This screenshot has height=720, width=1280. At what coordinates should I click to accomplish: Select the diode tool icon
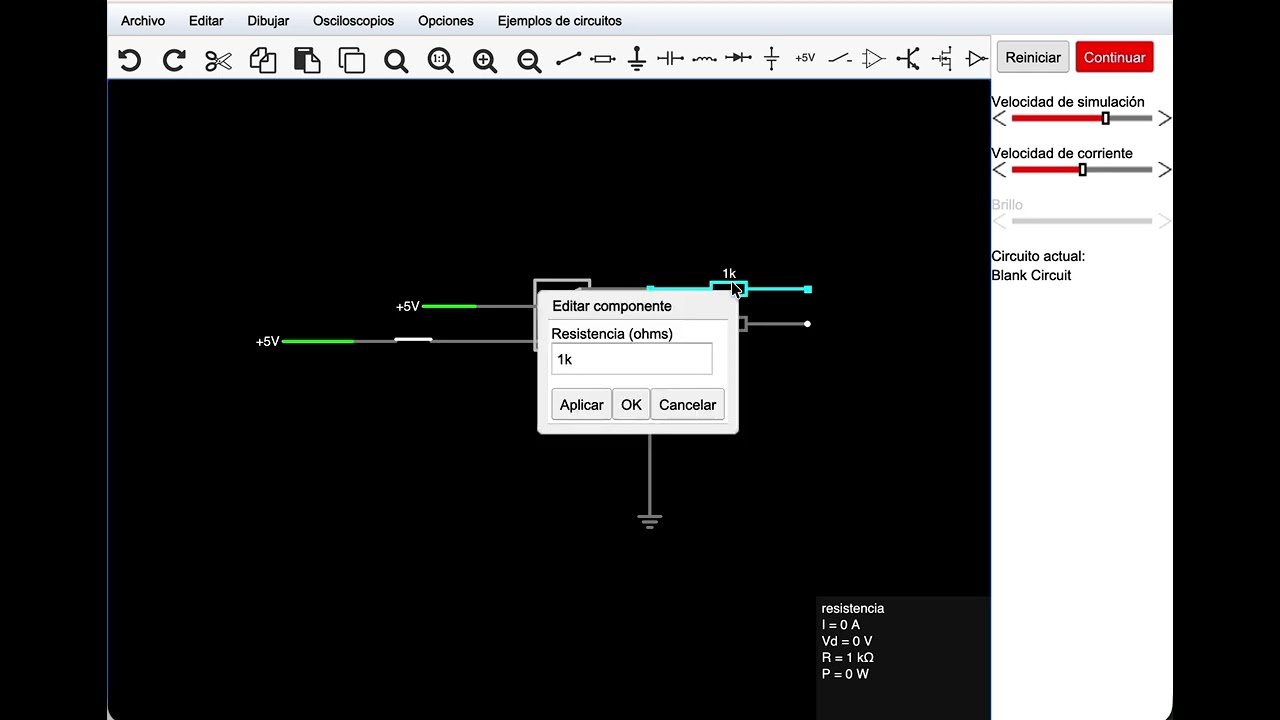tap(738, 59)
